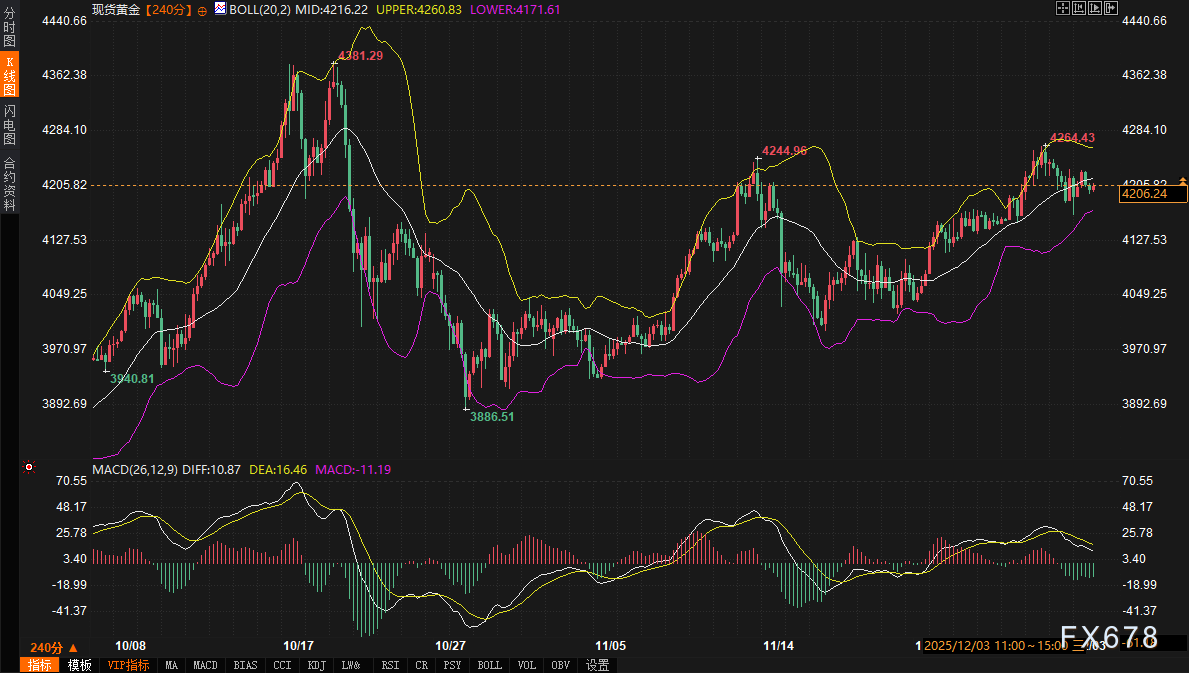Select the 模板 bottom tab

point(79,665)
